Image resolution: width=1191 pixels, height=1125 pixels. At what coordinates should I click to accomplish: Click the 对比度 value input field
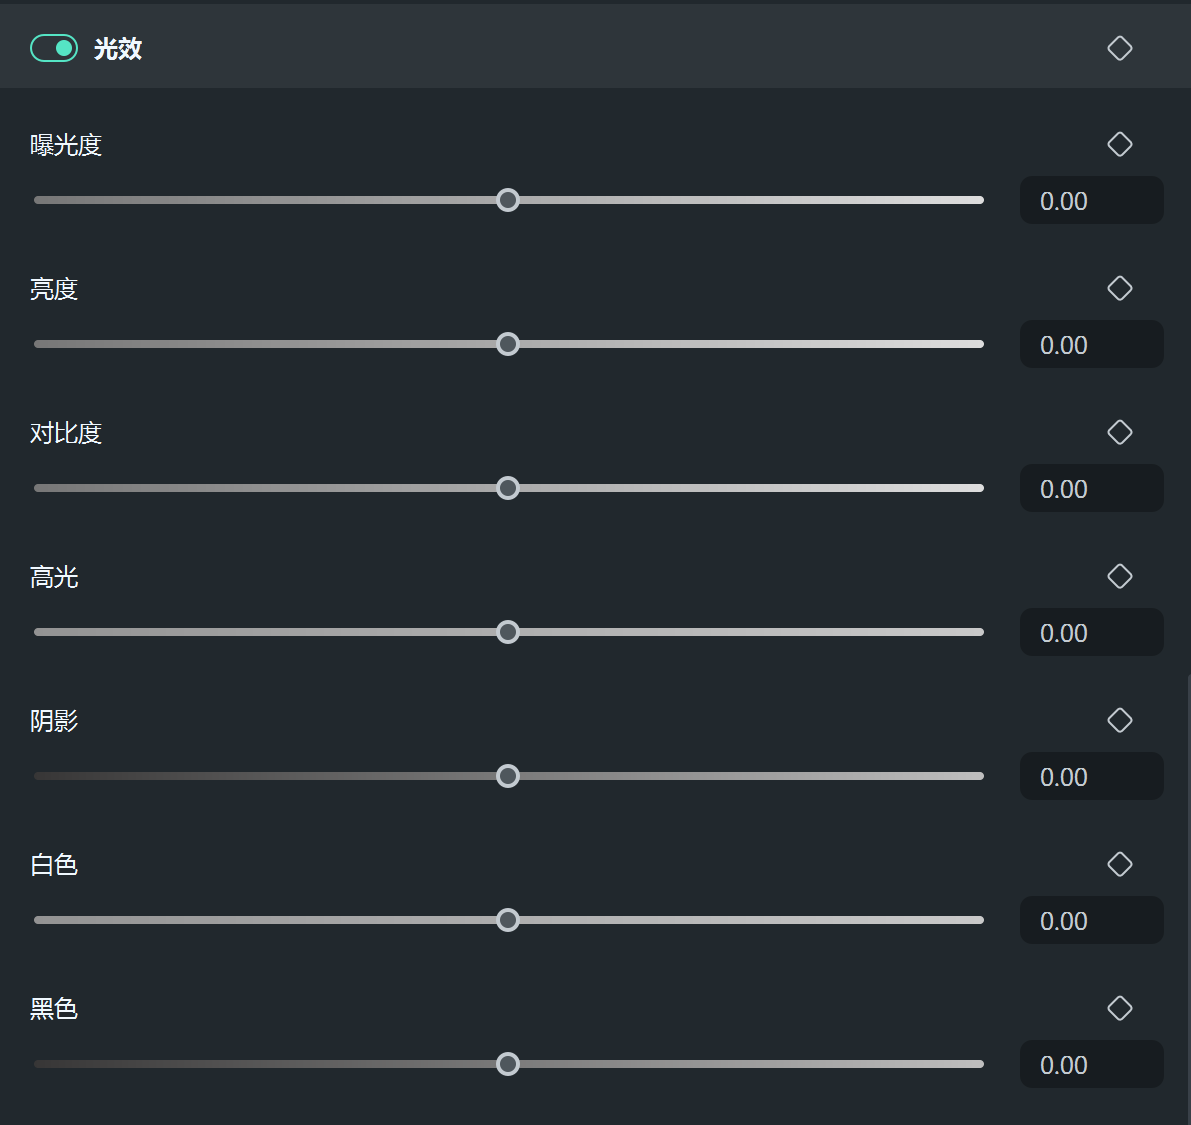1091,489
